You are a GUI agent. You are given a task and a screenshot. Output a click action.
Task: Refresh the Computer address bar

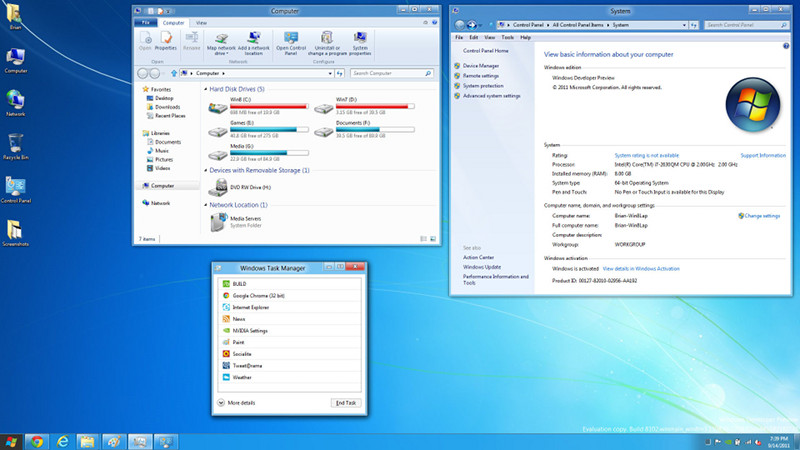[x=340, y=73]
